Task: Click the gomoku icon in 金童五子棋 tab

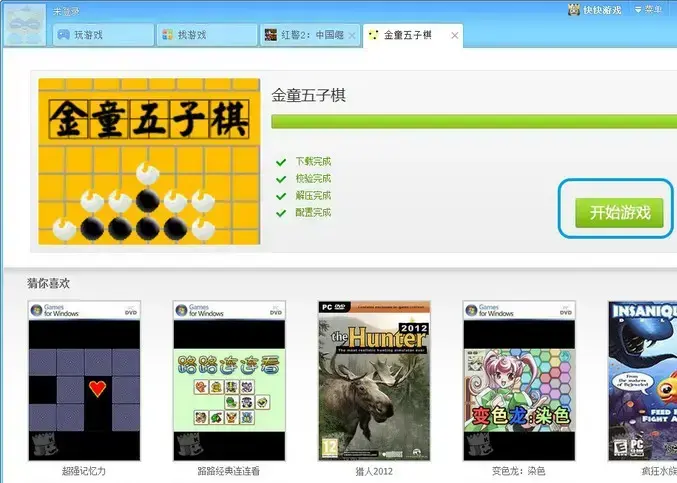Action: coord(373,35)
